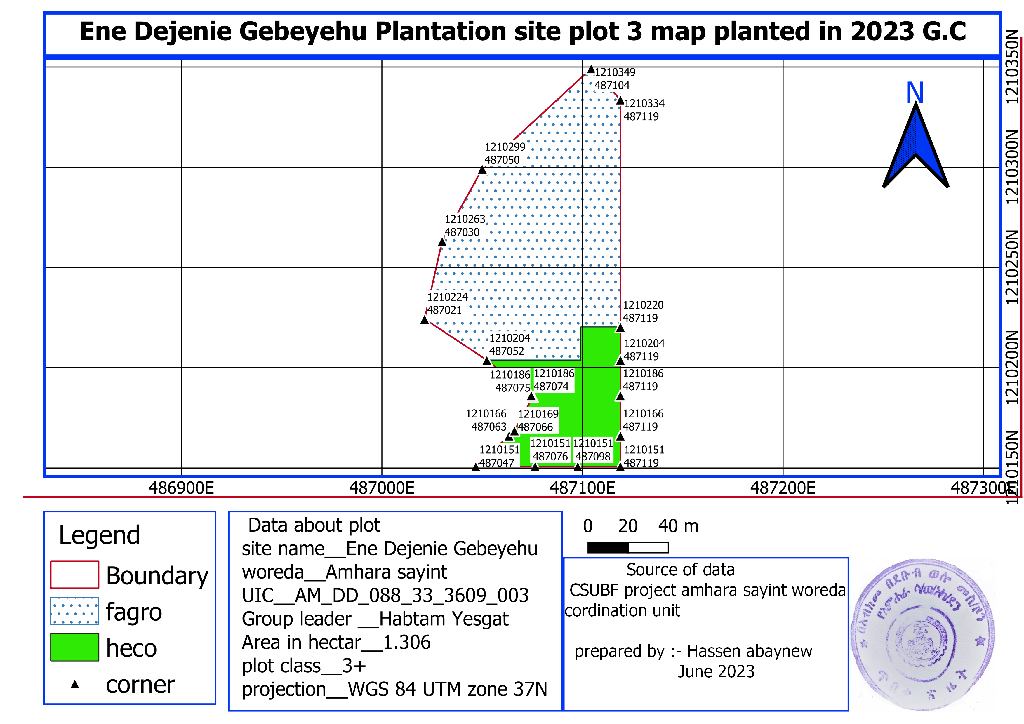Click the westernmost corner marker labeled 1210224 487021
Screen dimensions: 1024x724
(425, 319)
